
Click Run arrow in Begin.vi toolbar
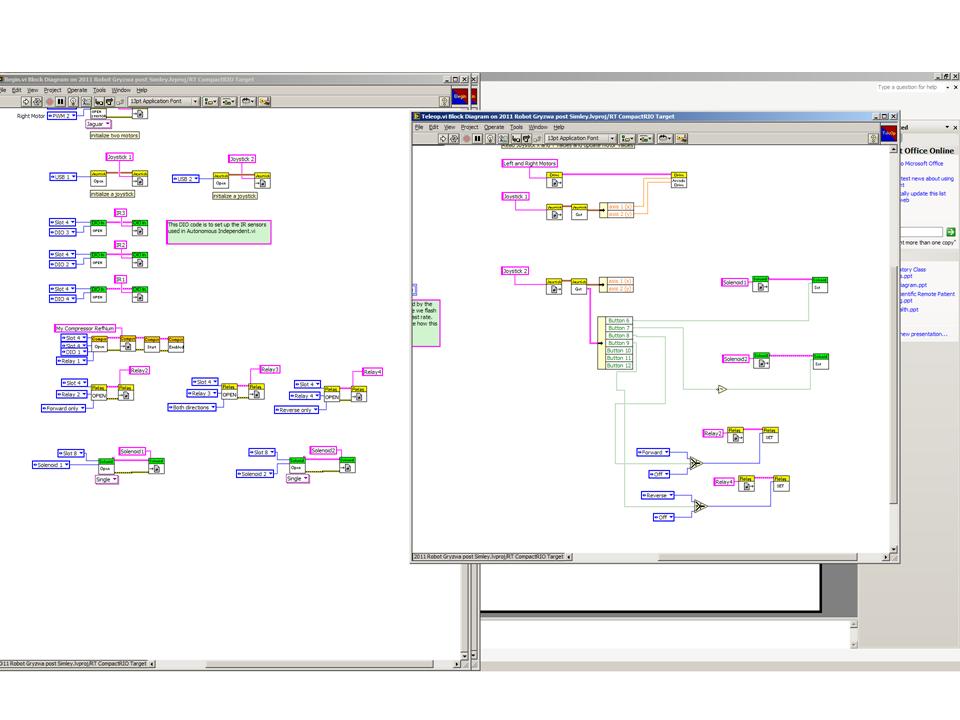click(26, 102)
